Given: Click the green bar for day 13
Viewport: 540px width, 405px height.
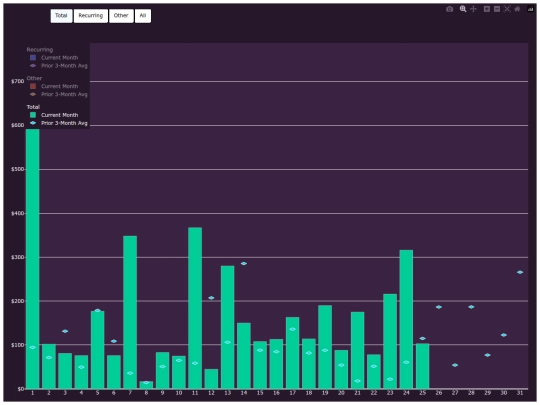Looking at the screenshot, I should pos(228,327).
